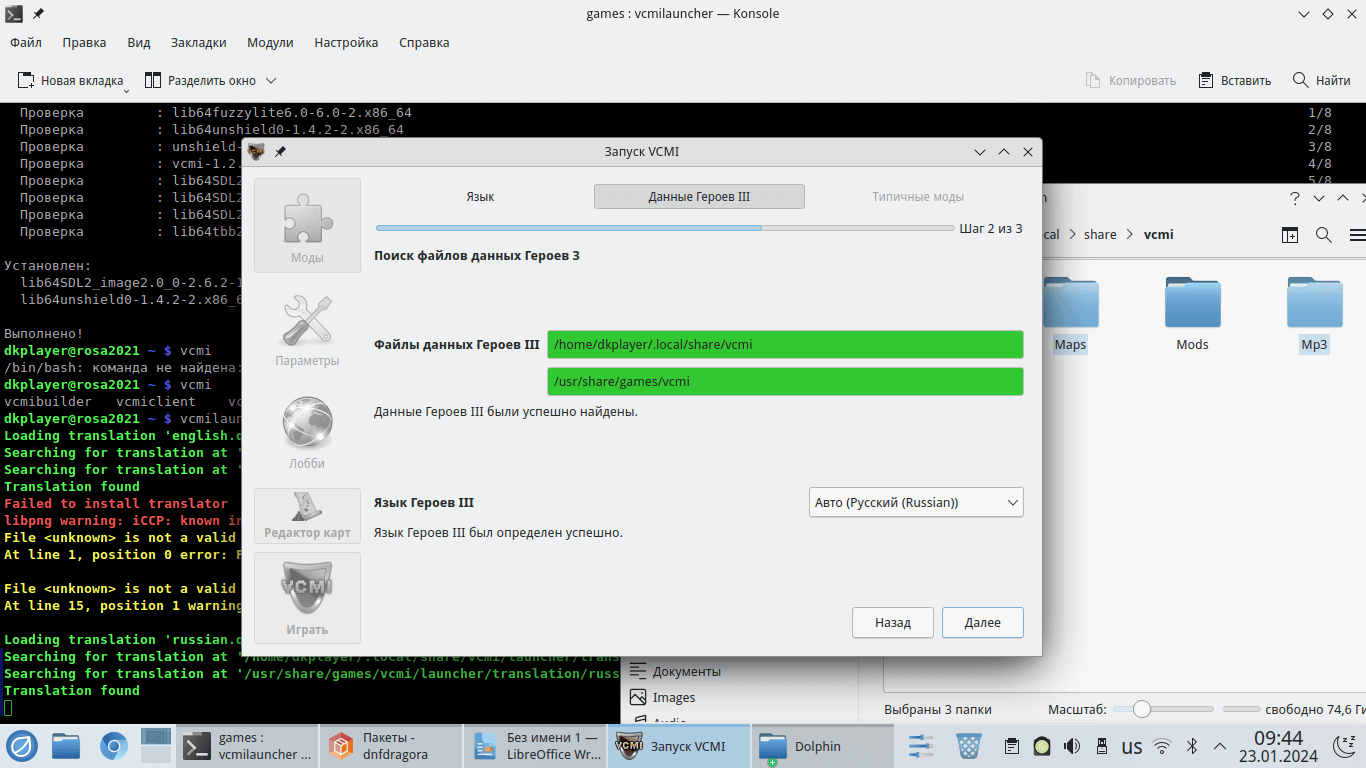
Task: Open the system settings sliders tray icon
Action: (921, 746)
